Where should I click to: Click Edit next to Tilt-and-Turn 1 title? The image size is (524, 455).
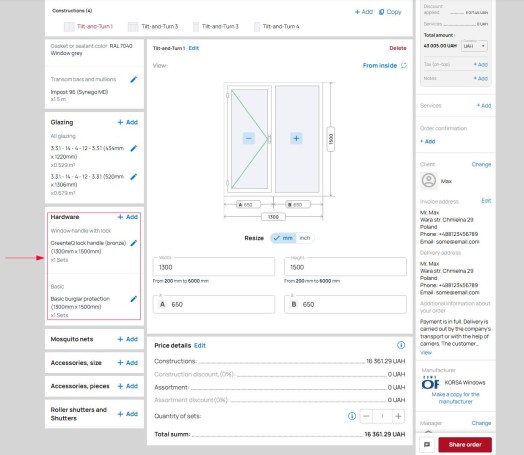(x=193, y=48)
